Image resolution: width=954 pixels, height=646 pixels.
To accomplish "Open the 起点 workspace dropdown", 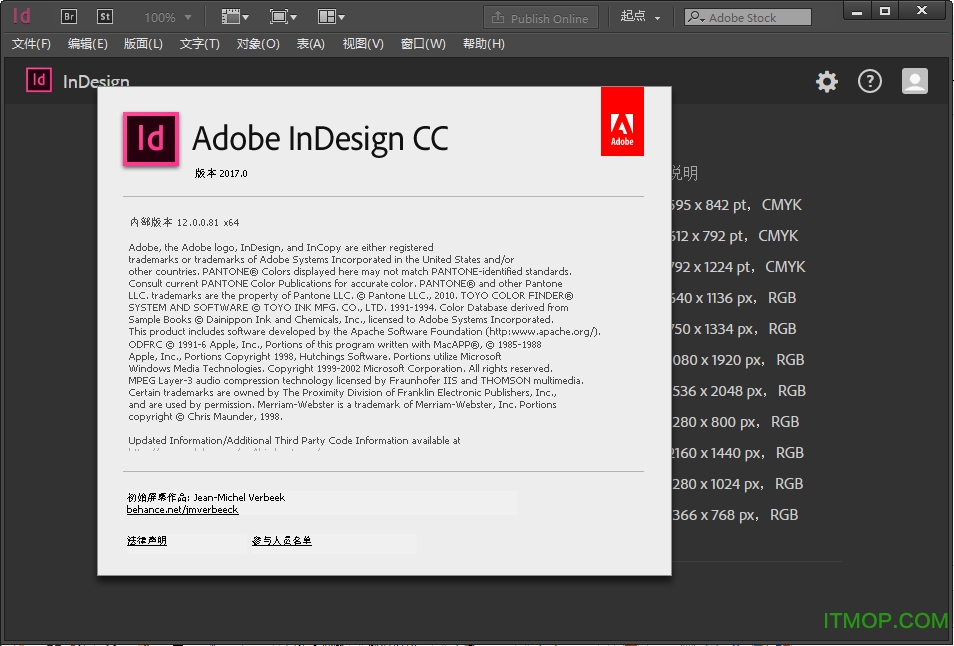I will (640, 16).
